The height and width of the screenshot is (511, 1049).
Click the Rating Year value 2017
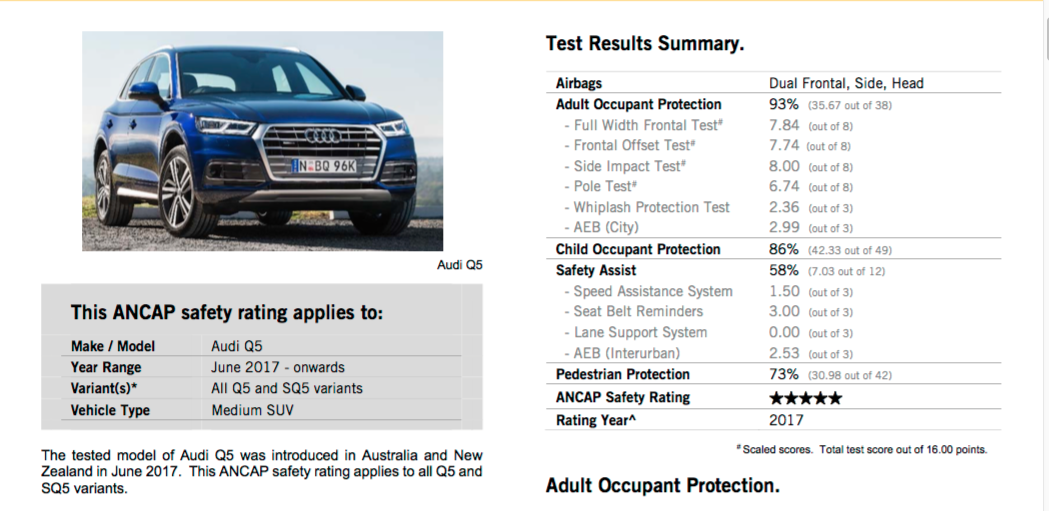coord(786,420)
